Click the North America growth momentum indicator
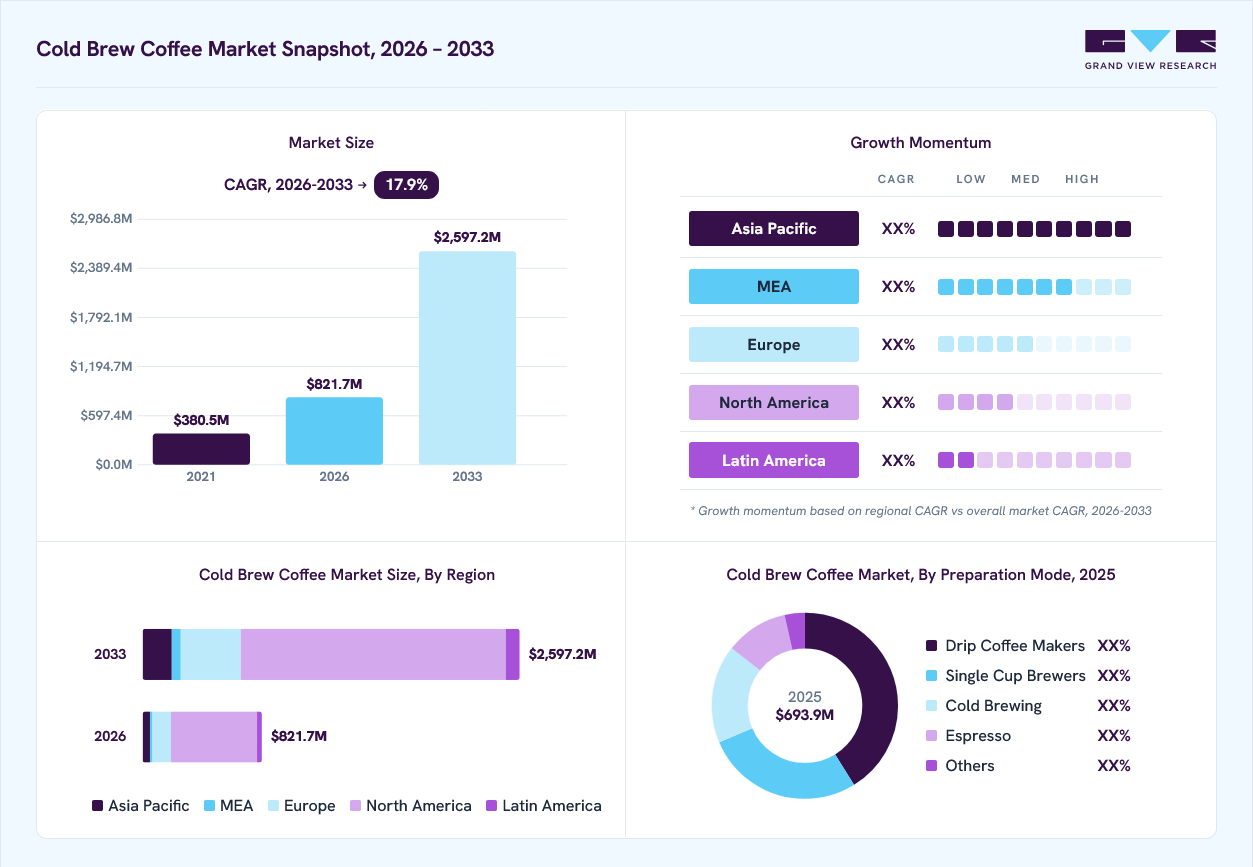 (1034, 402)
